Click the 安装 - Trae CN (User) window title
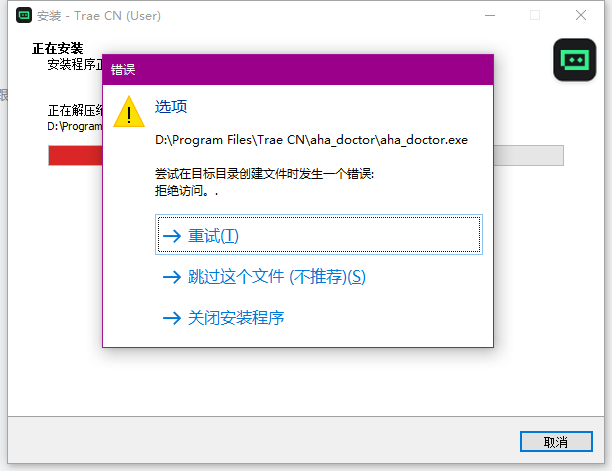 click(98, 15)
